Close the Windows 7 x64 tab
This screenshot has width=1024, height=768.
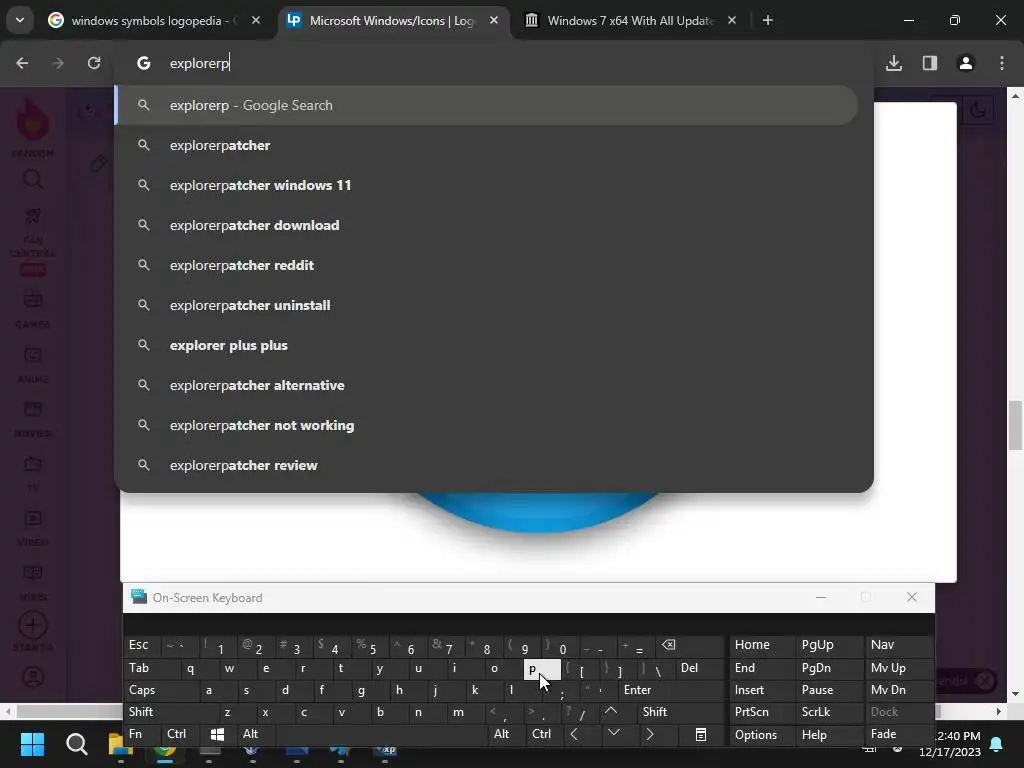[732, 20]
